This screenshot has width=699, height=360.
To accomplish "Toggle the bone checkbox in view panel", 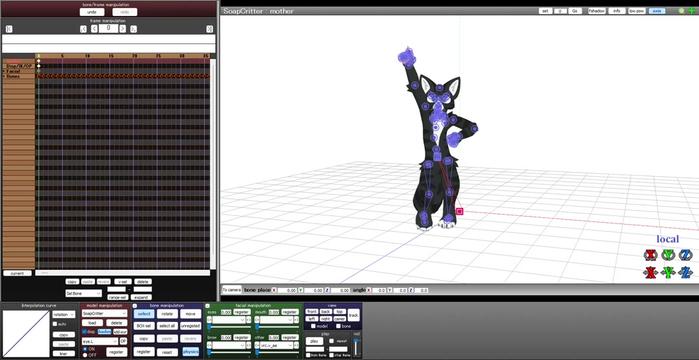I will pyautogui.click(x=338, y=326).
